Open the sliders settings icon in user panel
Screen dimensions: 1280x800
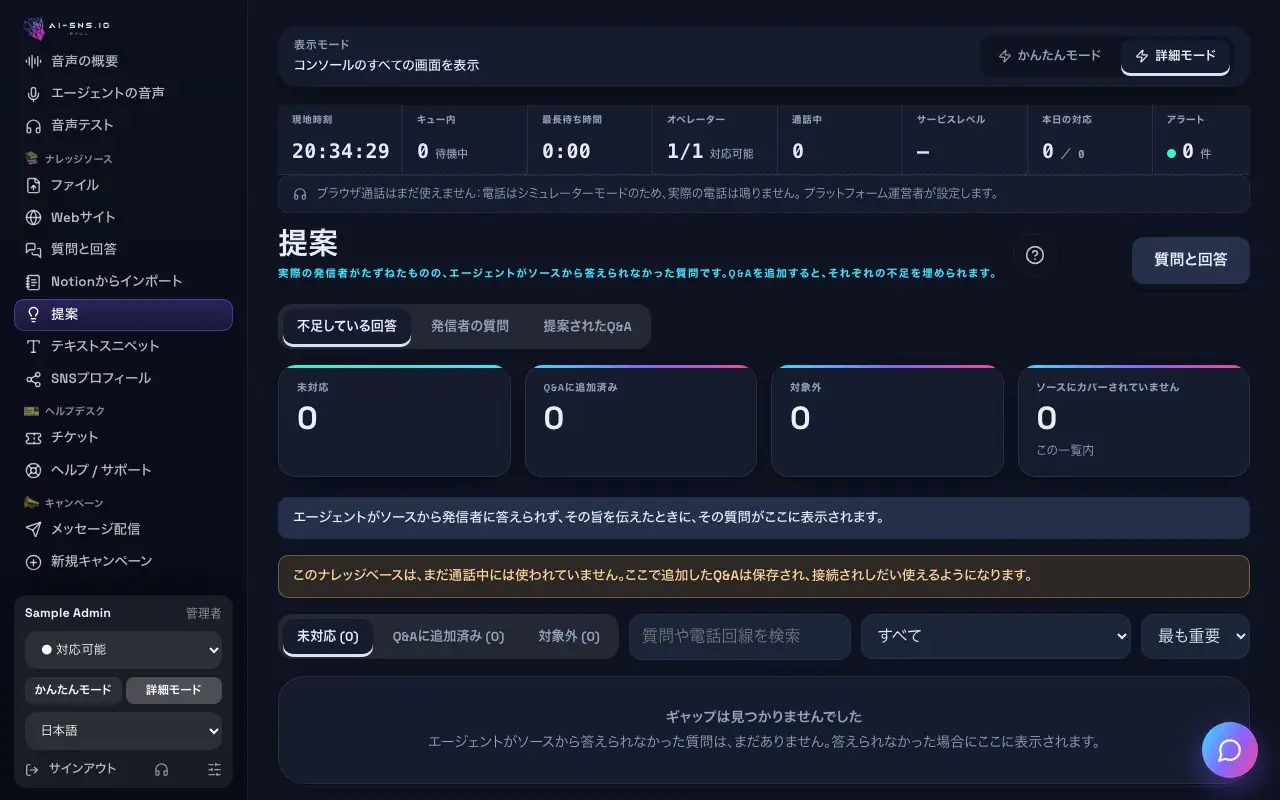214,769
